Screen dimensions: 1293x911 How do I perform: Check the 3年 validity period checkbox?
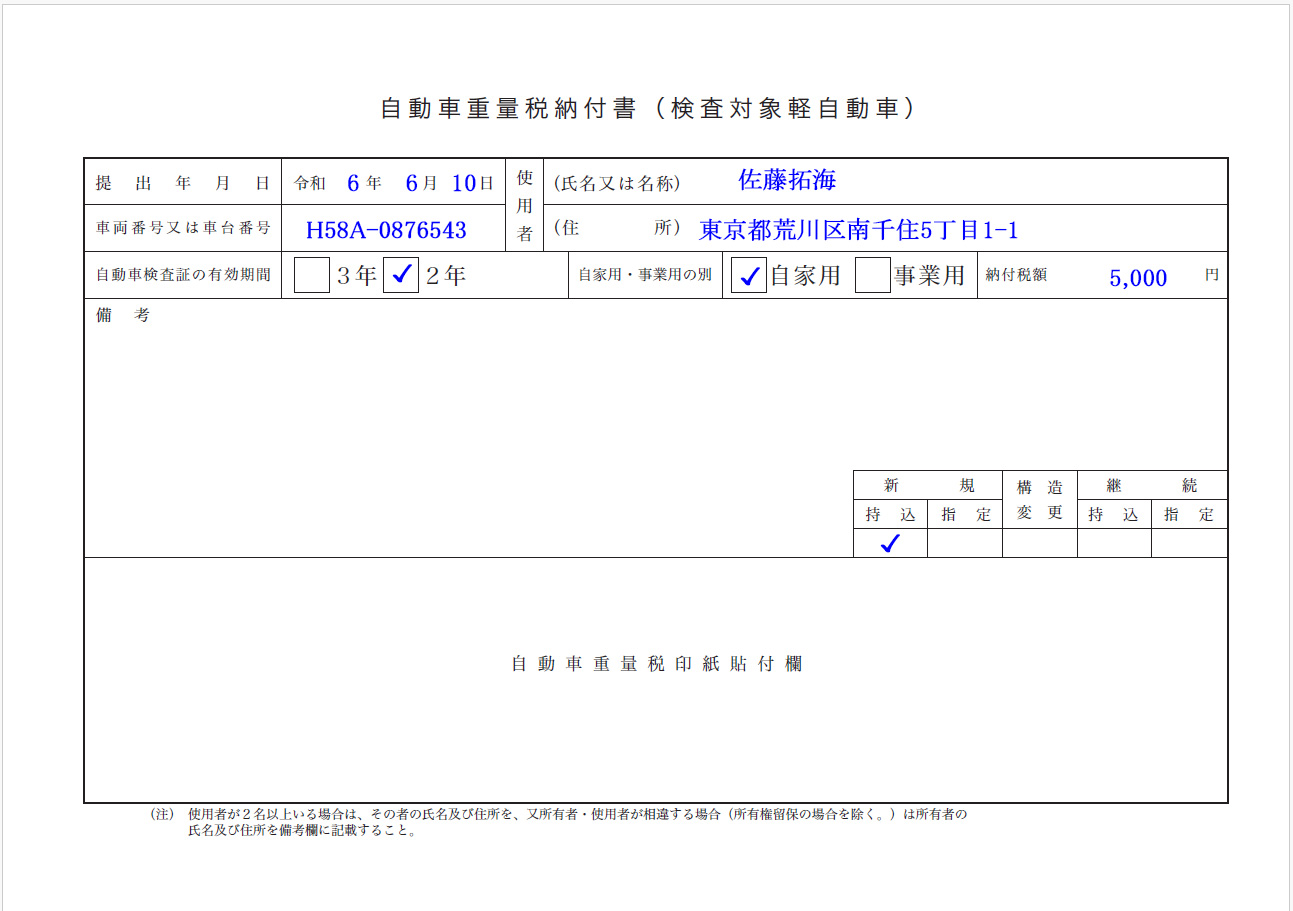click(x=312, y=275)
